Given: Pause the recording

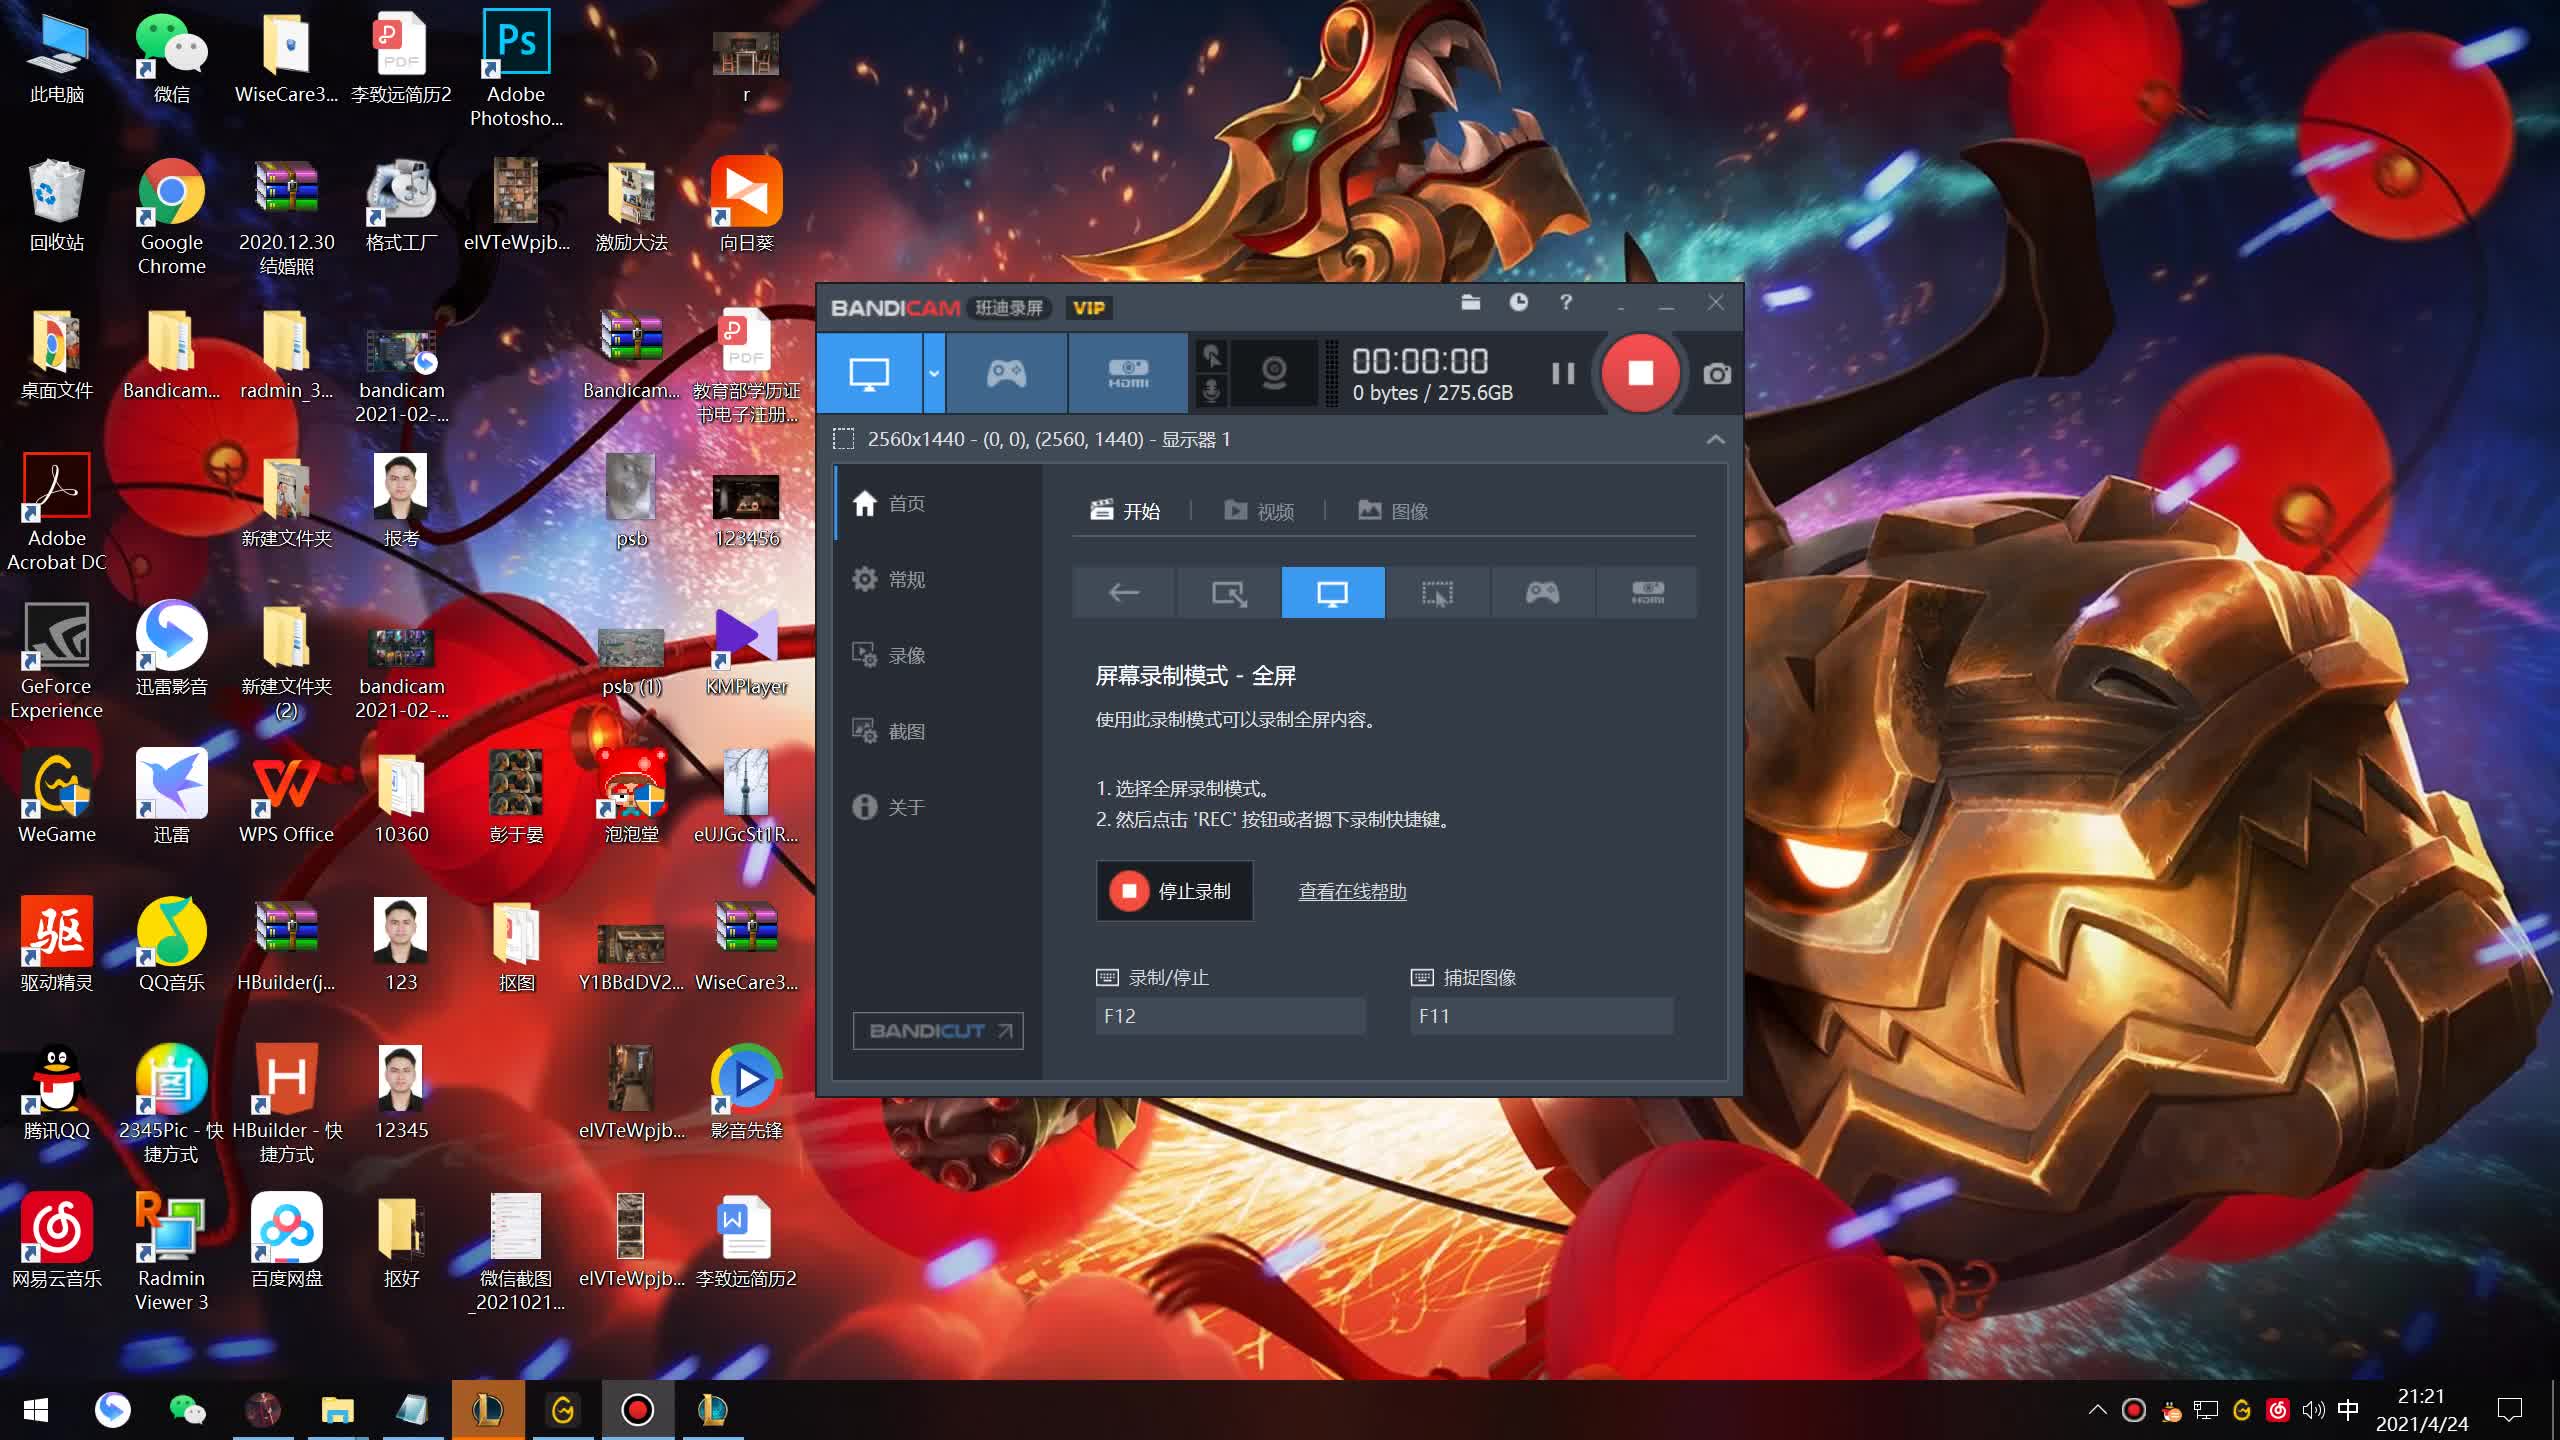Looking at the screenshot, I should click(1562, 373).
